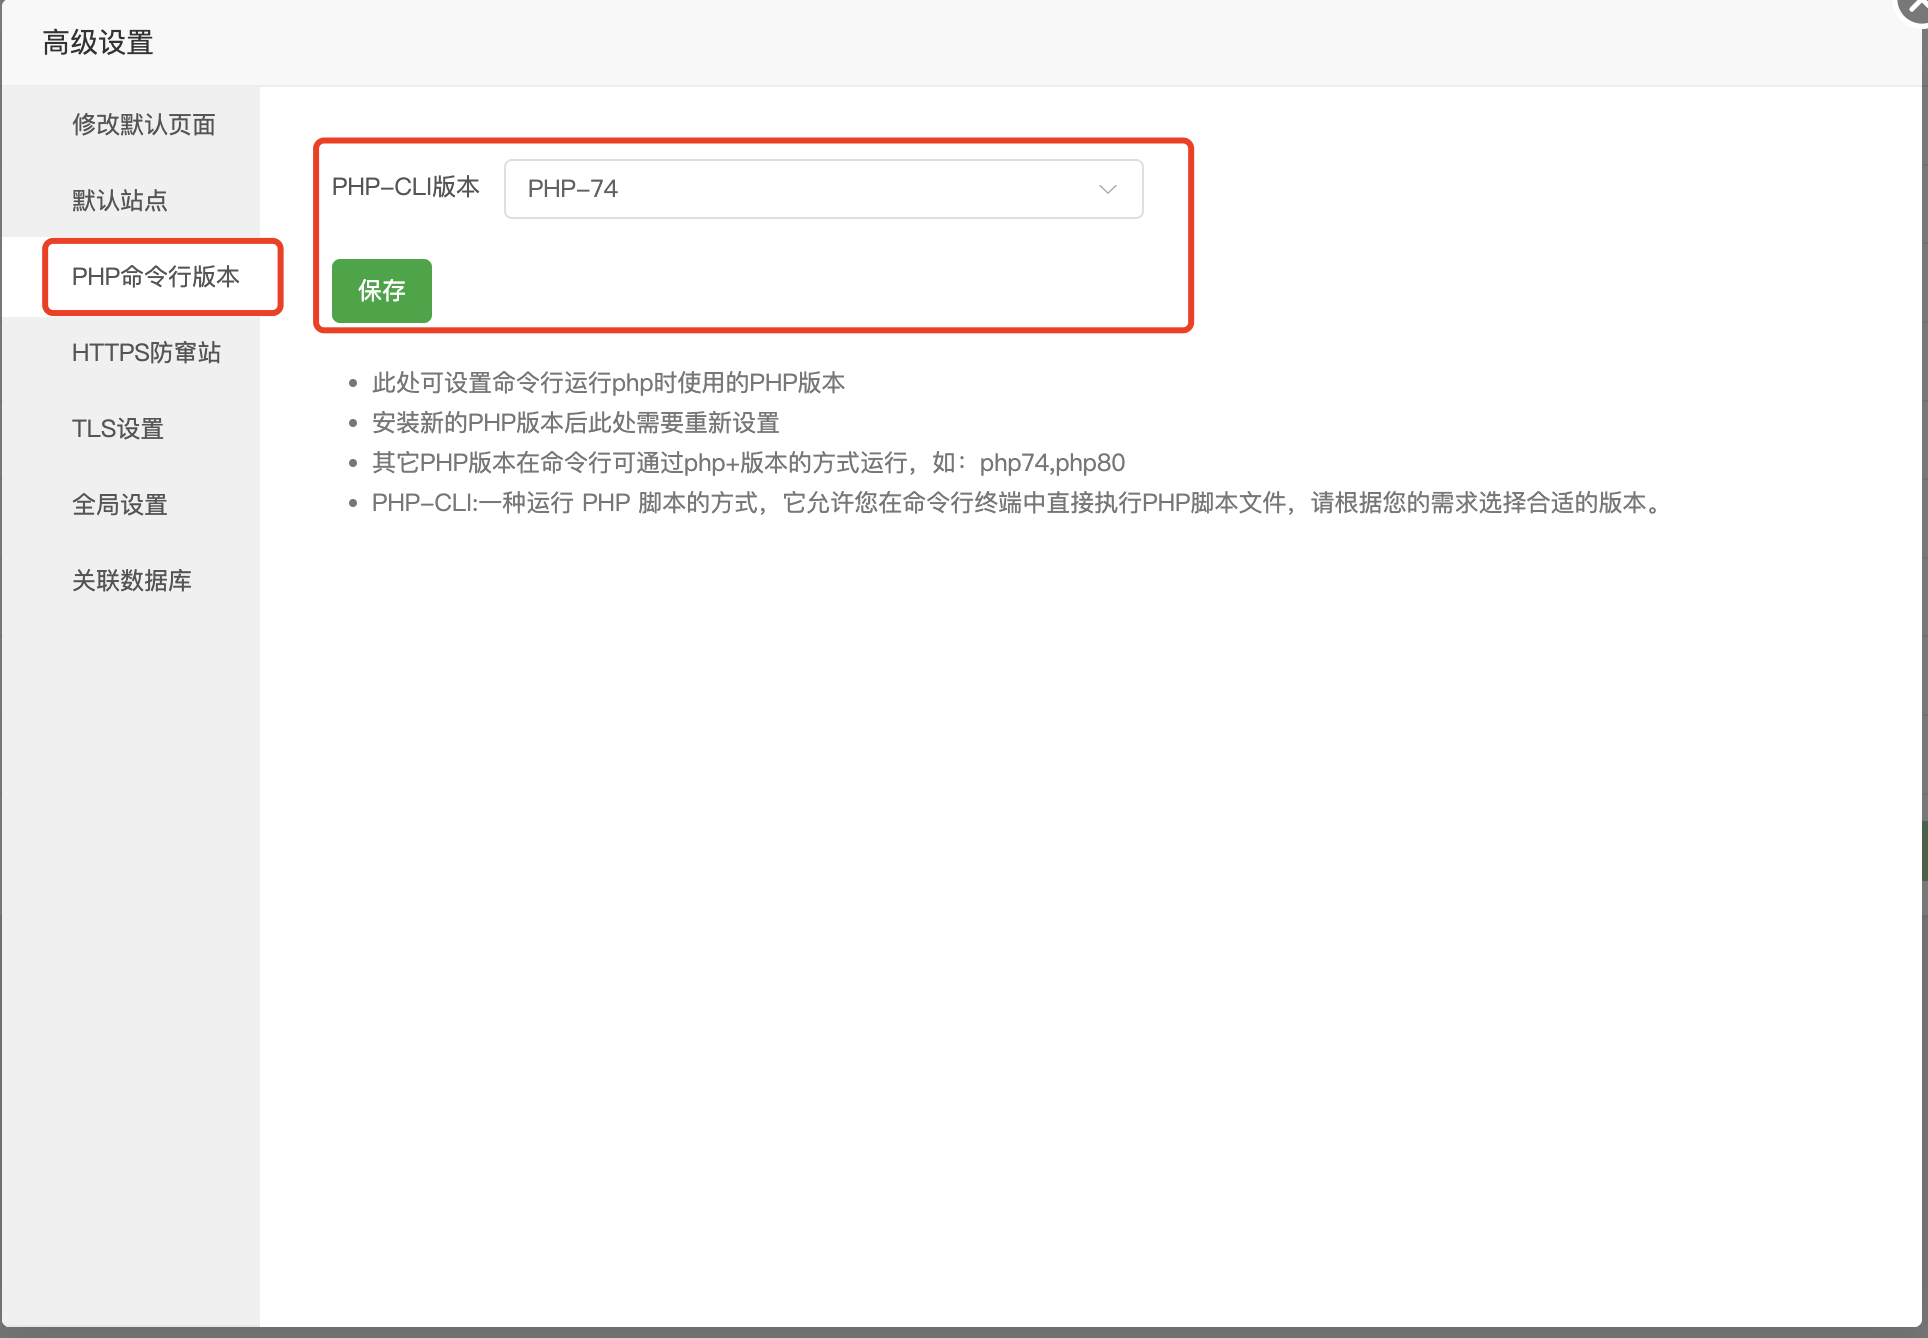Screen dimensions: 1928x1338
Task: Click the chevron arrow in PHP-CLI dropdown
Action: [x=1107, y=189]
